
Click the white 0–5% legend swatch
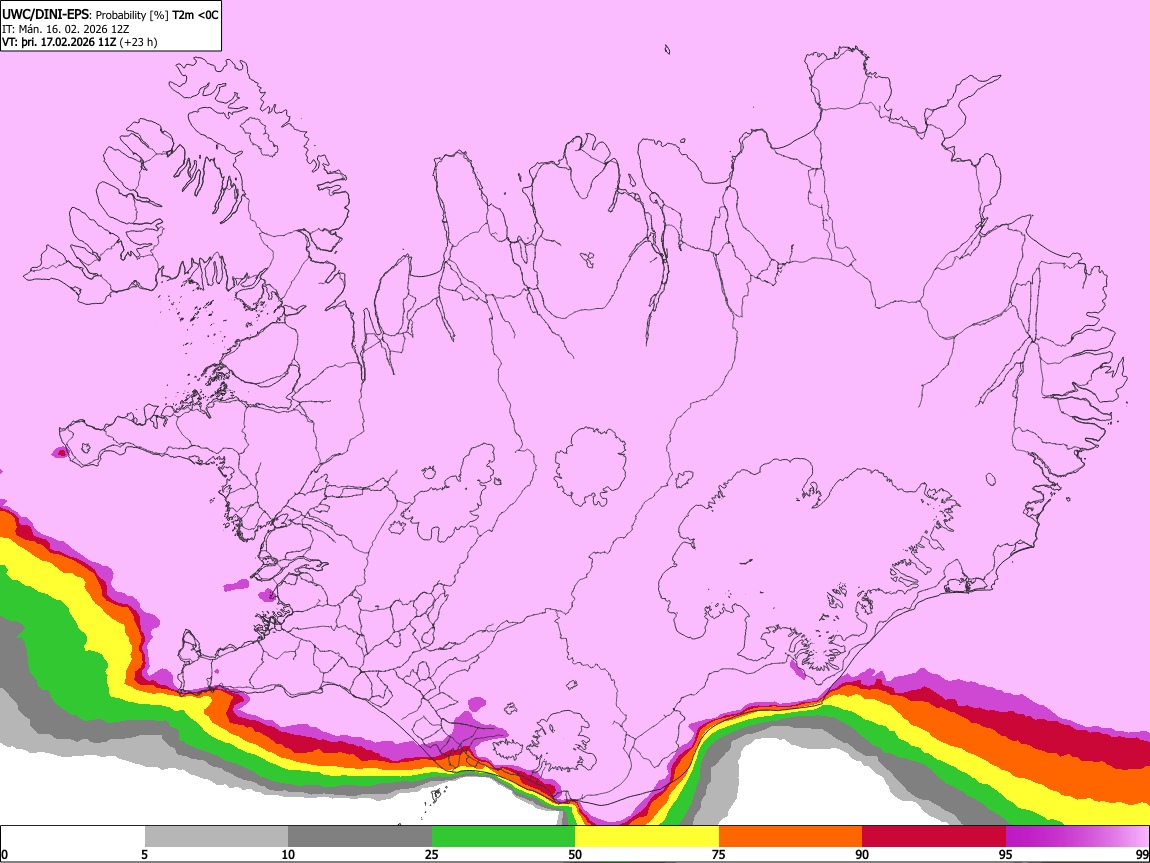(x=73, y=836)
